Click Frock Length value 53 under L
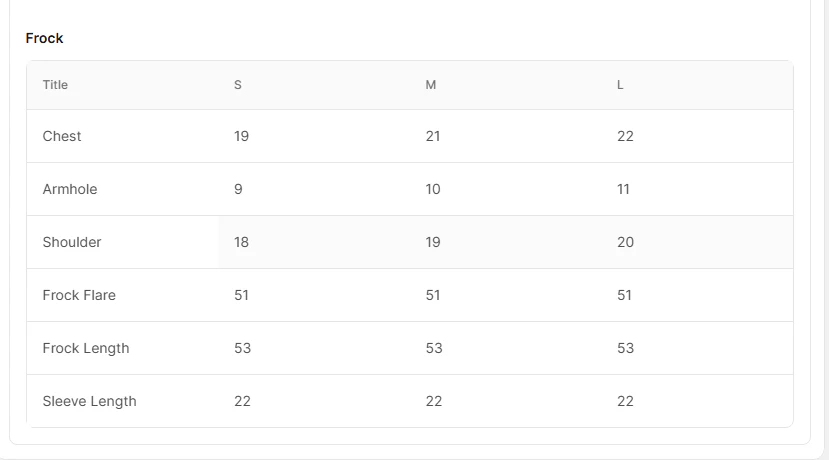This screenshot has width=829, height=460. click(x=625, y=348)
